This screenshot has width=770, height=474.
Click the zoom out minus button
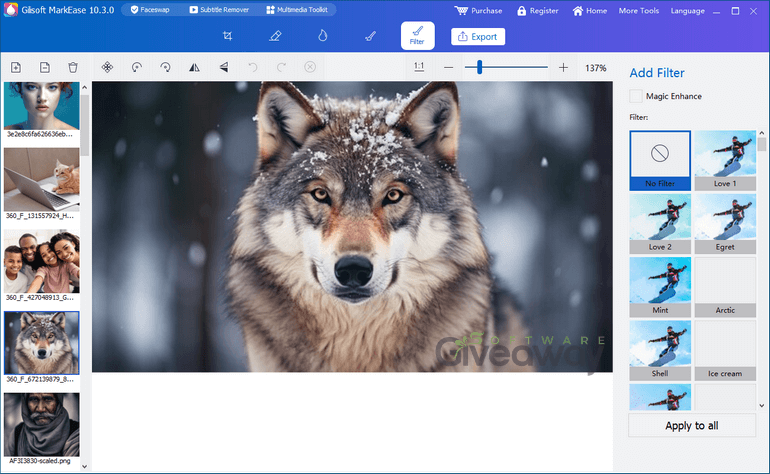point(448,67)
